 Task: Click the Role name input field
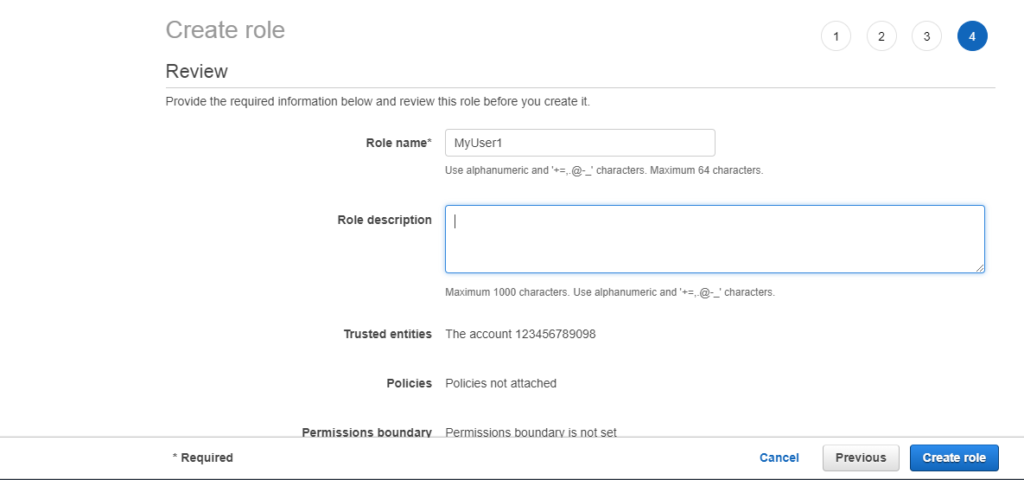(580, 142)
